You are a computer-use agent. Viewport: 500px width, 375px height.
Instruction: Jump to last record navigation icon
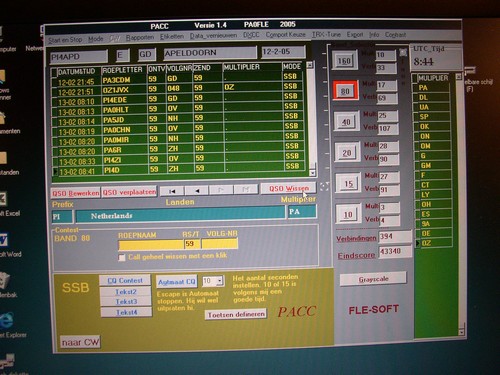[x=246, y=189]
